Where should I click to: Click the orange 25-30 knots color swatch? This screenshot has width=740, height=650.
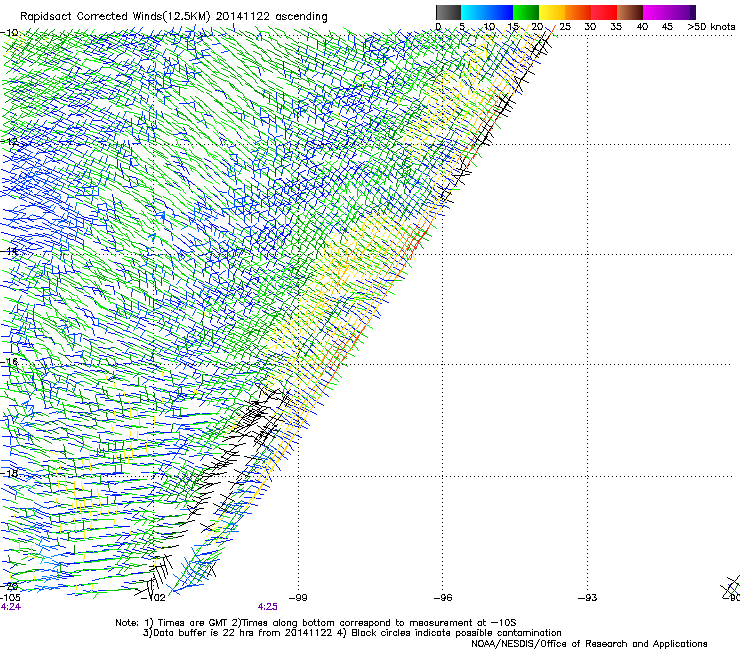(x=578, y=12)
